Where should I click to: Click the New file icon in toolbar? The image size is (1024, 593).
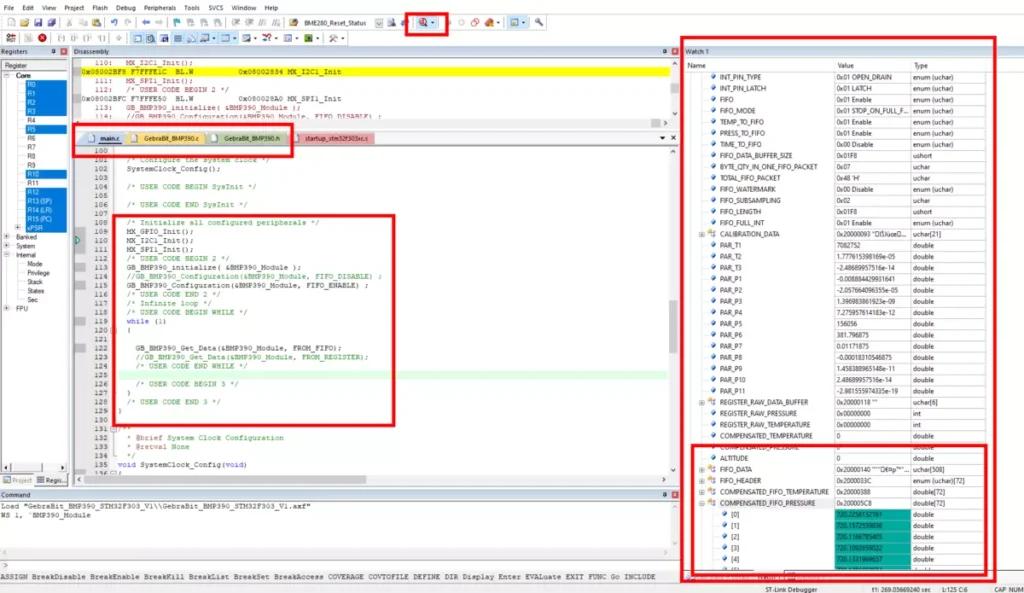[11, 23]
